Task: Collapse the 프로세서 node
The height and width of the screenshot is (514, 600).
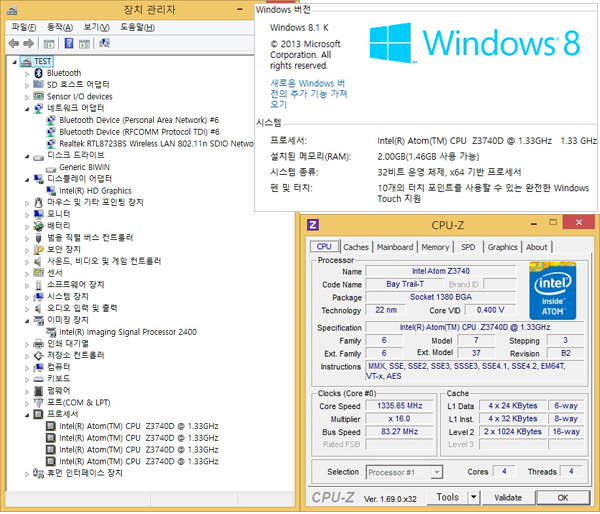Action: tap(27, 415)
